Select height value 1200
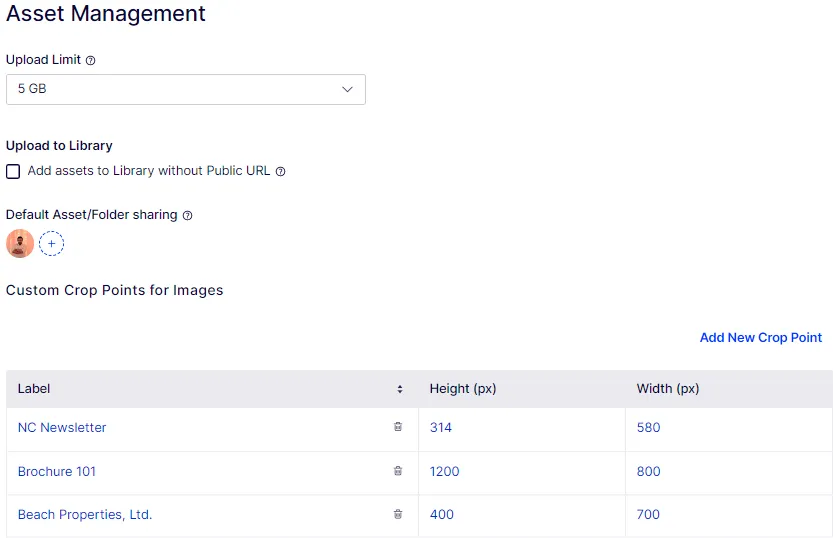The image size is (833, 538). [x=445, y=472]
